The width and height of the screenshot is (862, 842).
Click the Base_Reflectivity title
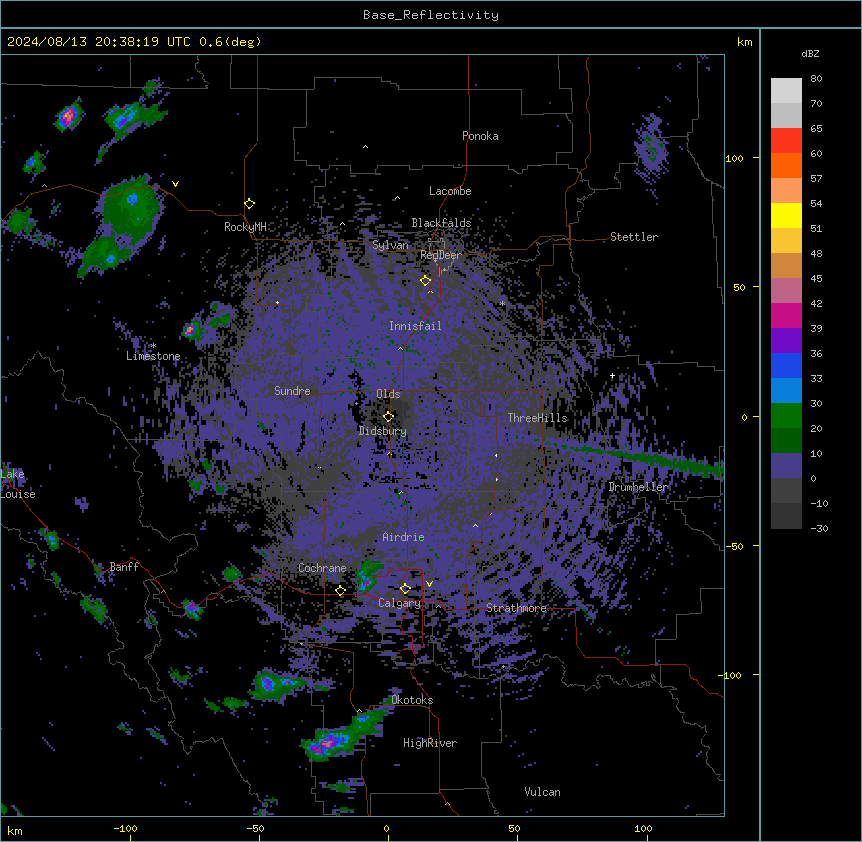tap(431, 15)
